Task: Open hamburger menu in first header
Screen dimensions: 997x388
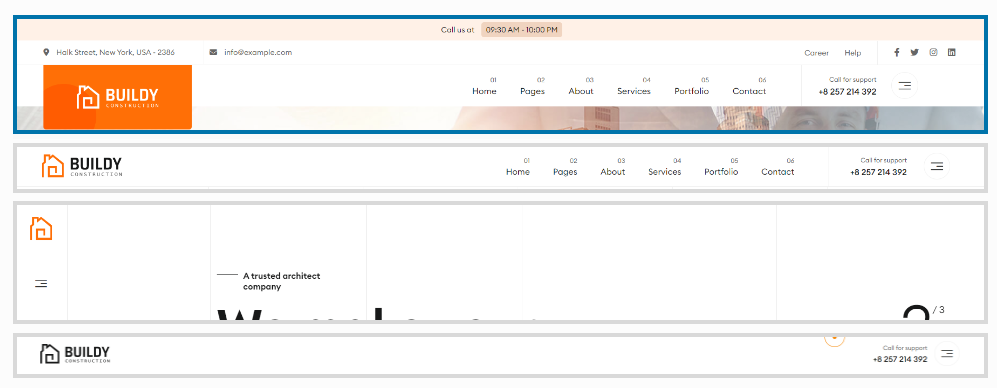Action: coord(905,85)
